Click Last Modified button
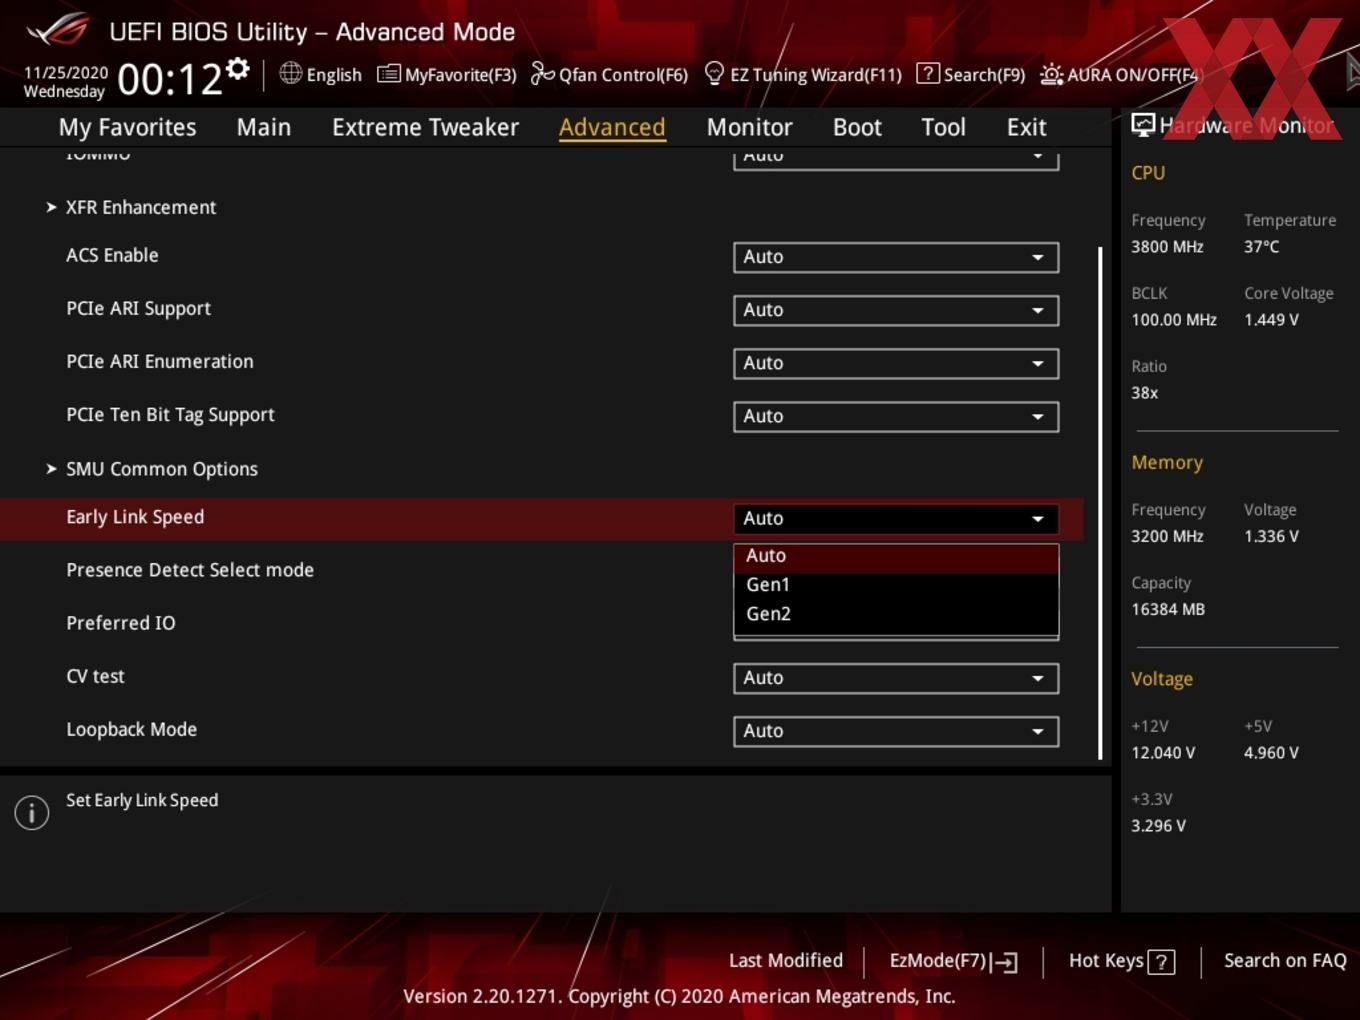1360x1020 pixels. coord(786,961)
